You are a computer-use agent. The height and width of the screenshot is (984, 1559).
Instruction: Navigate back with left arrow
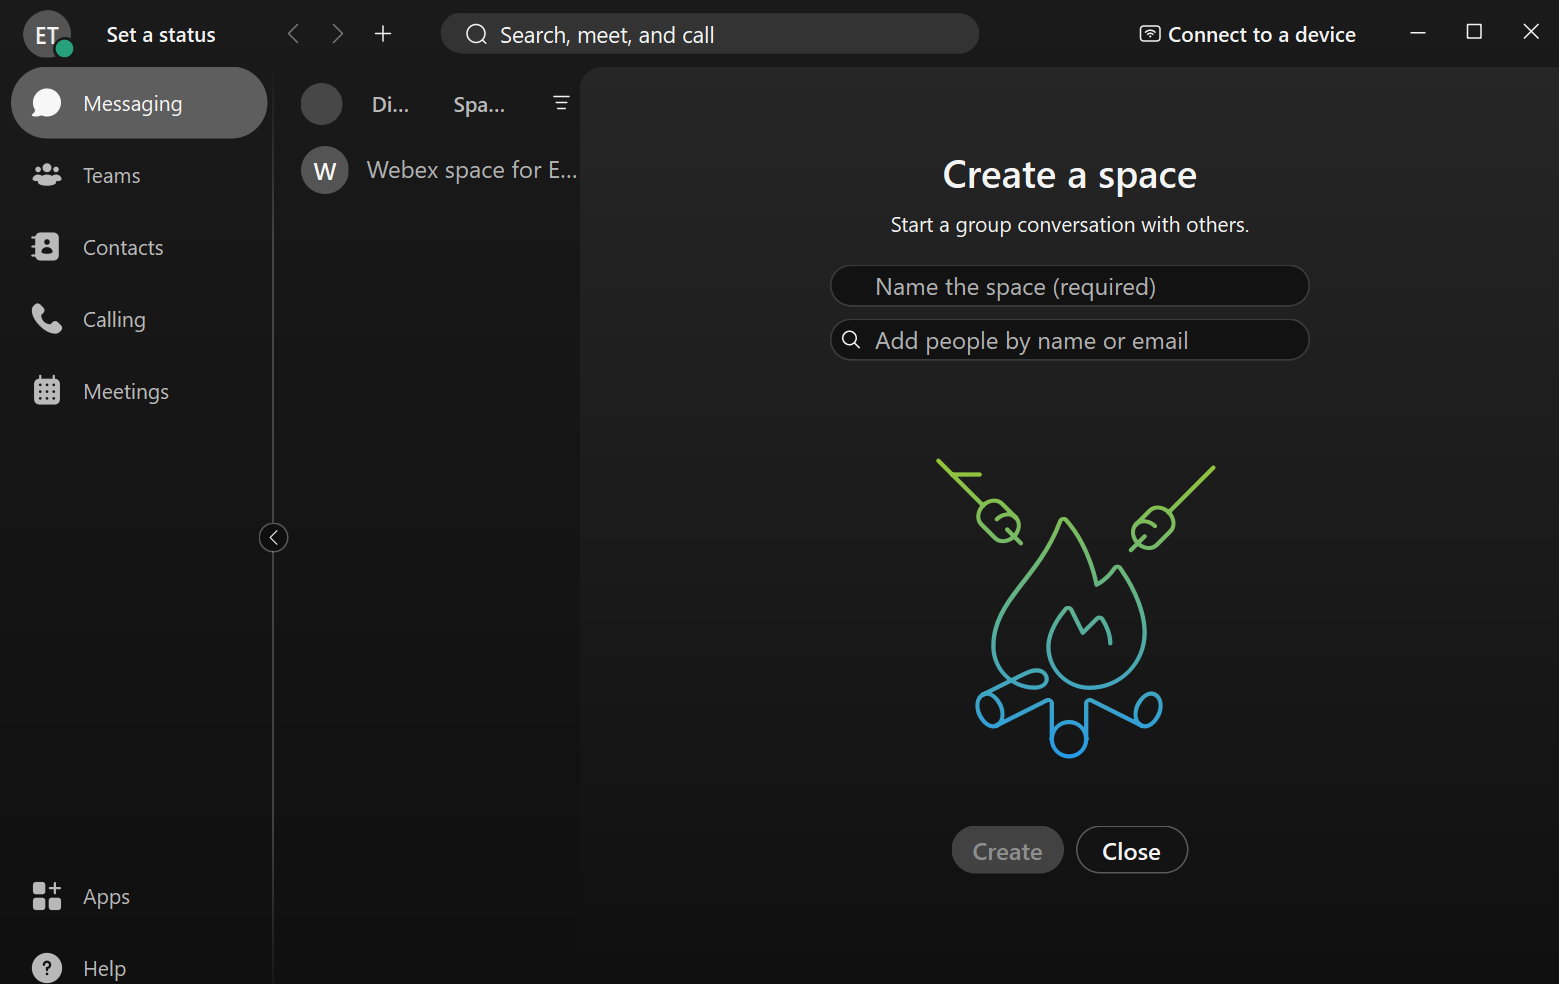click(293, 34)
